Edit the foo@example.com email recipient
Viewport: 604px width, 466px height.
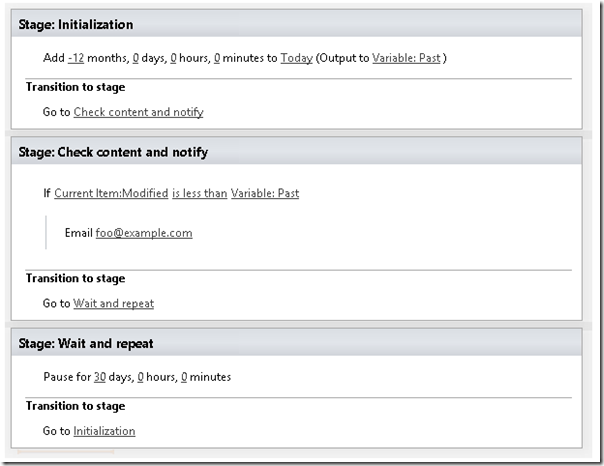click(144, 233)
